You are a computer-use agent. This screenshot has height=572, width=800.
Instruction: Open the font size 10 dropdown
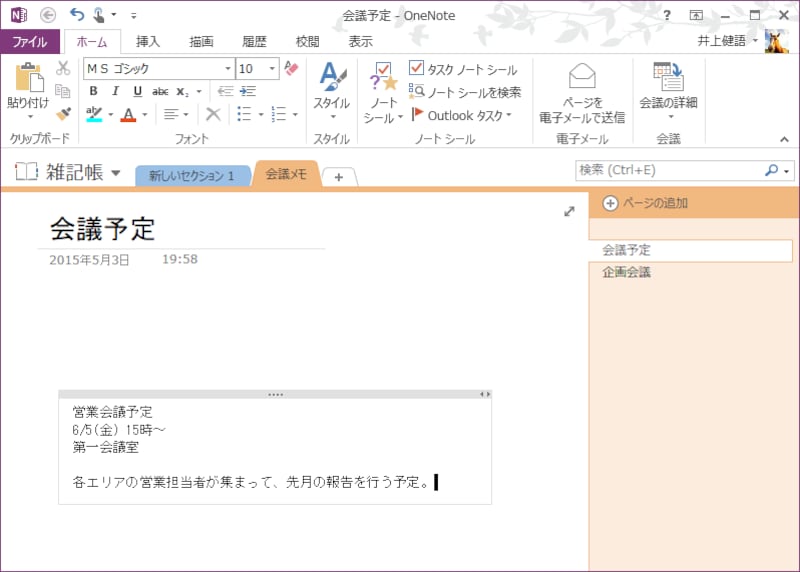[272, 68]
